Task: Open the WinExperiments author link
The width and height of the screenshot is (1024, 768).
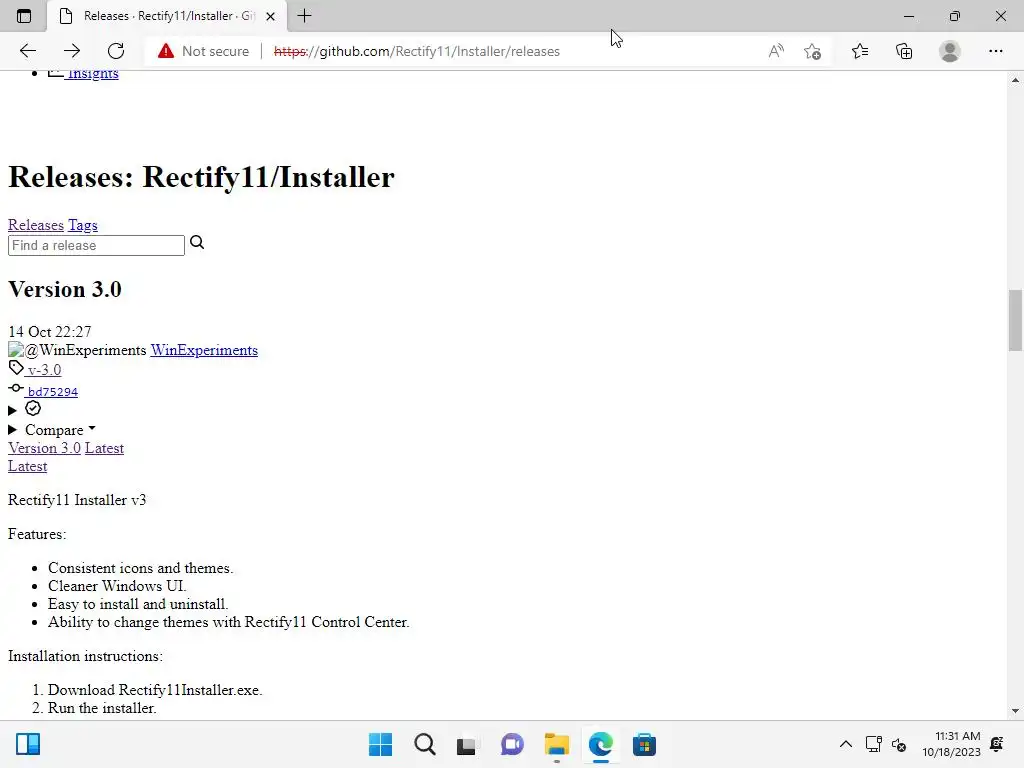Action: tap(204, 350)
